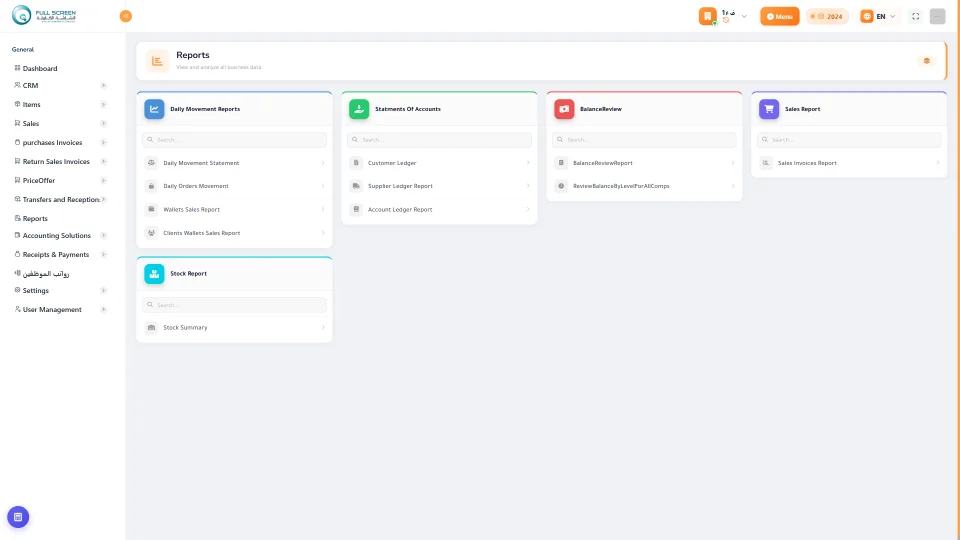Click the Wallets Sales Report row icon

[151, 209]
